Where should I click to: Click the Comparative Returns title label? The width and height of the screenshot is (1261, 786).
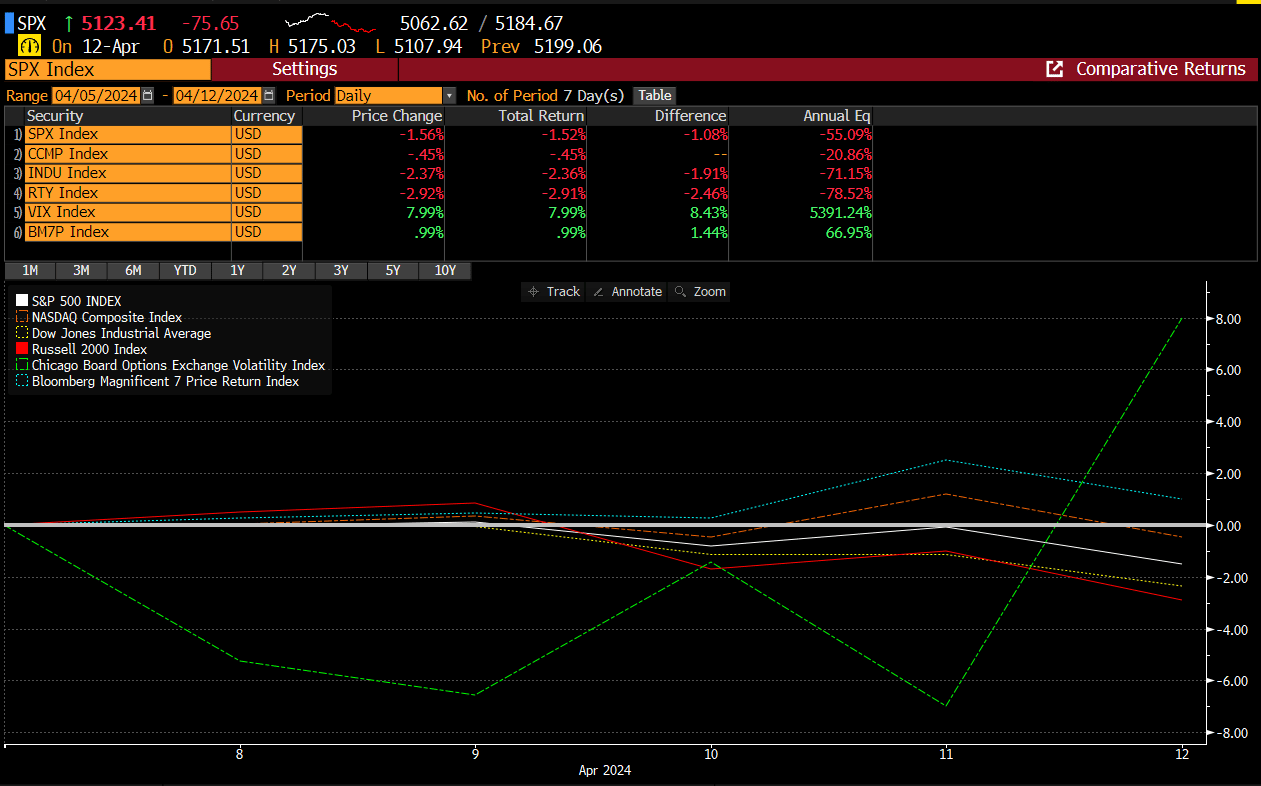click(1160, 69)
